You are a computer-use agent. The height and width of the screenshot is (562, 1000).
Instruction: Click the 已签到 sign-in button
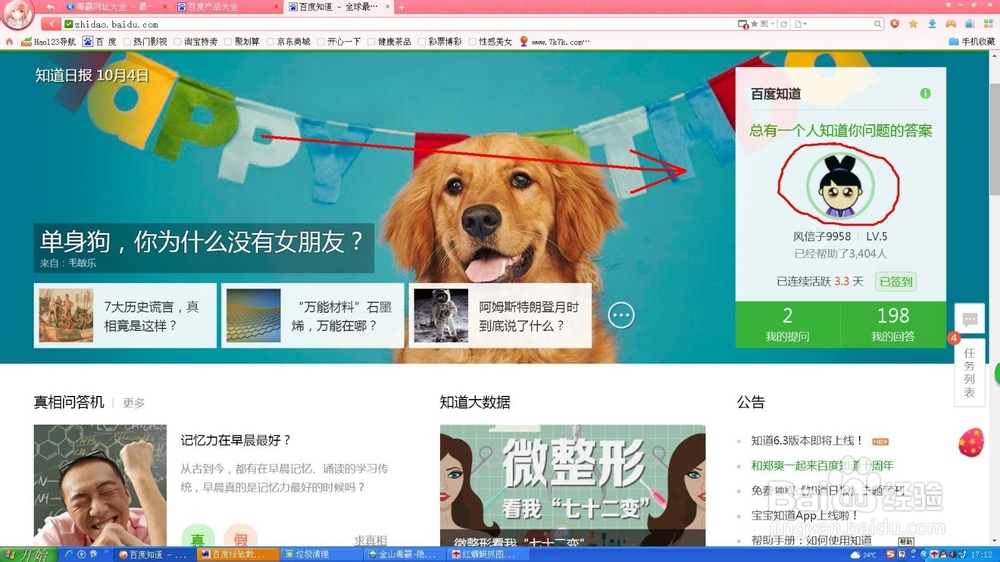[895, 281]
